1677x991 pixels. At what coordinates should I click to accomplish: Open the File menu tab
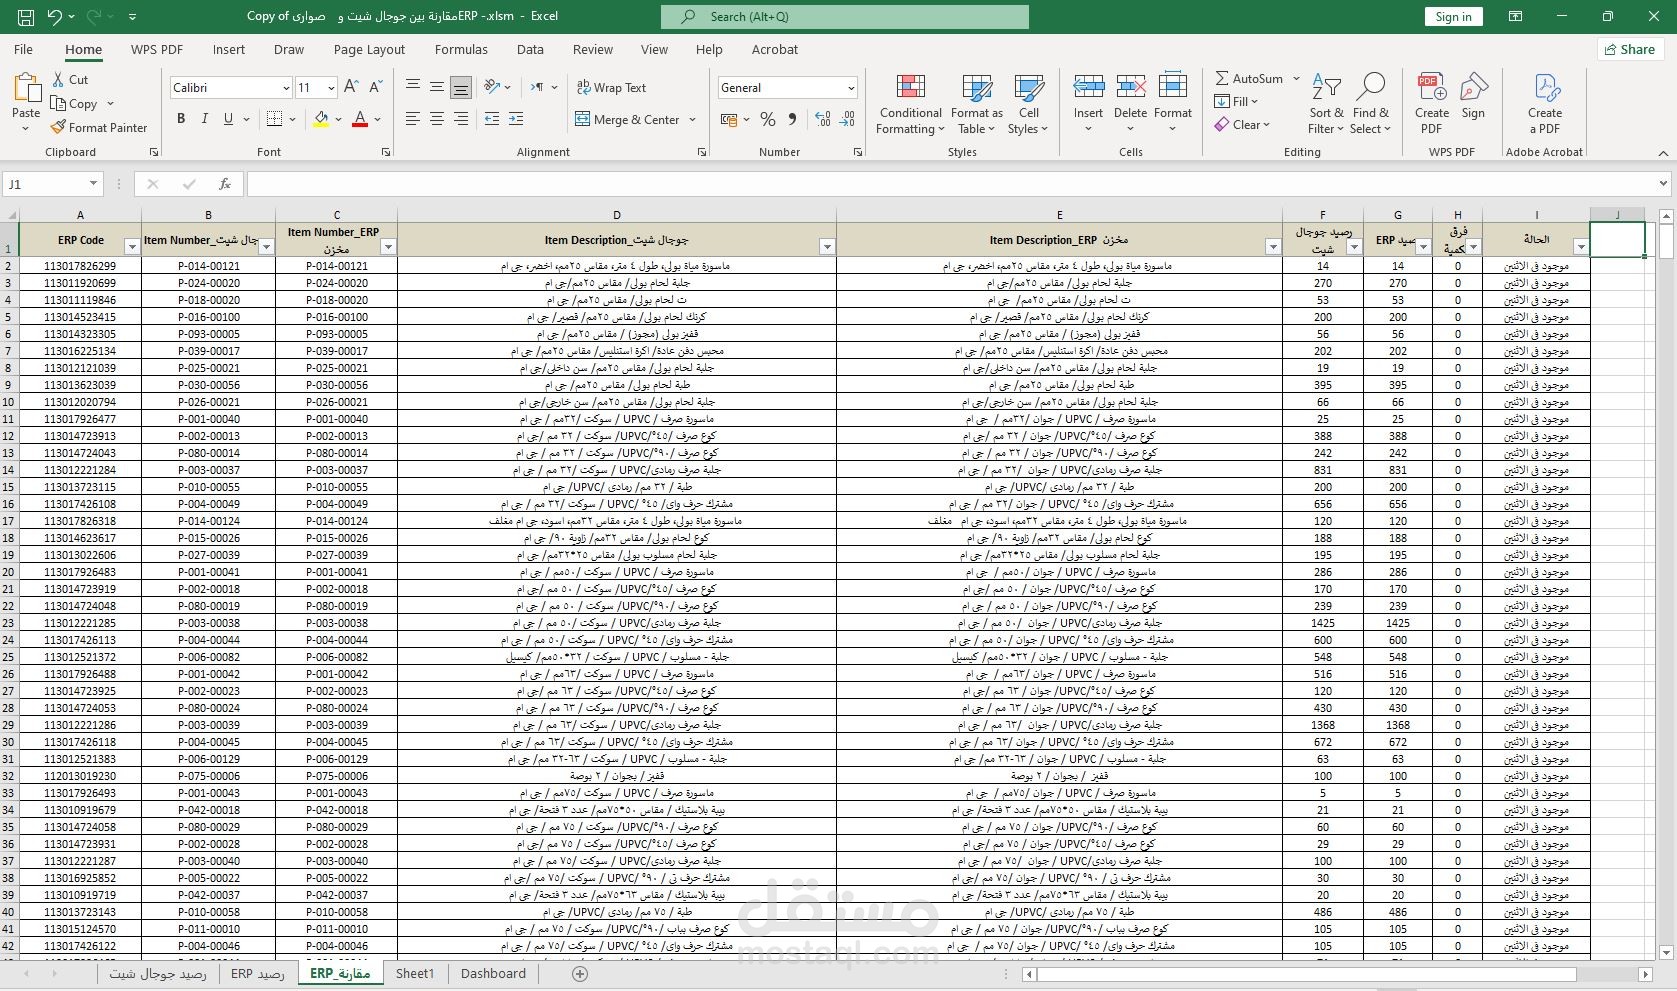coord(24,49)
